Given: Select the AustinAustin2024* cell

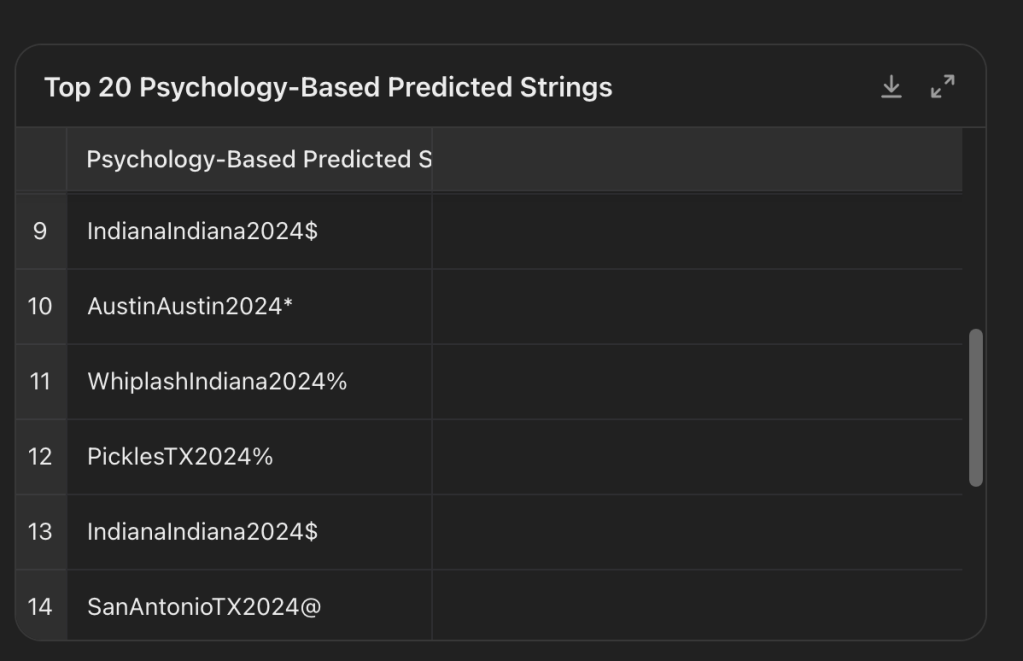Looking at the screenshot, I should (190, 306).
